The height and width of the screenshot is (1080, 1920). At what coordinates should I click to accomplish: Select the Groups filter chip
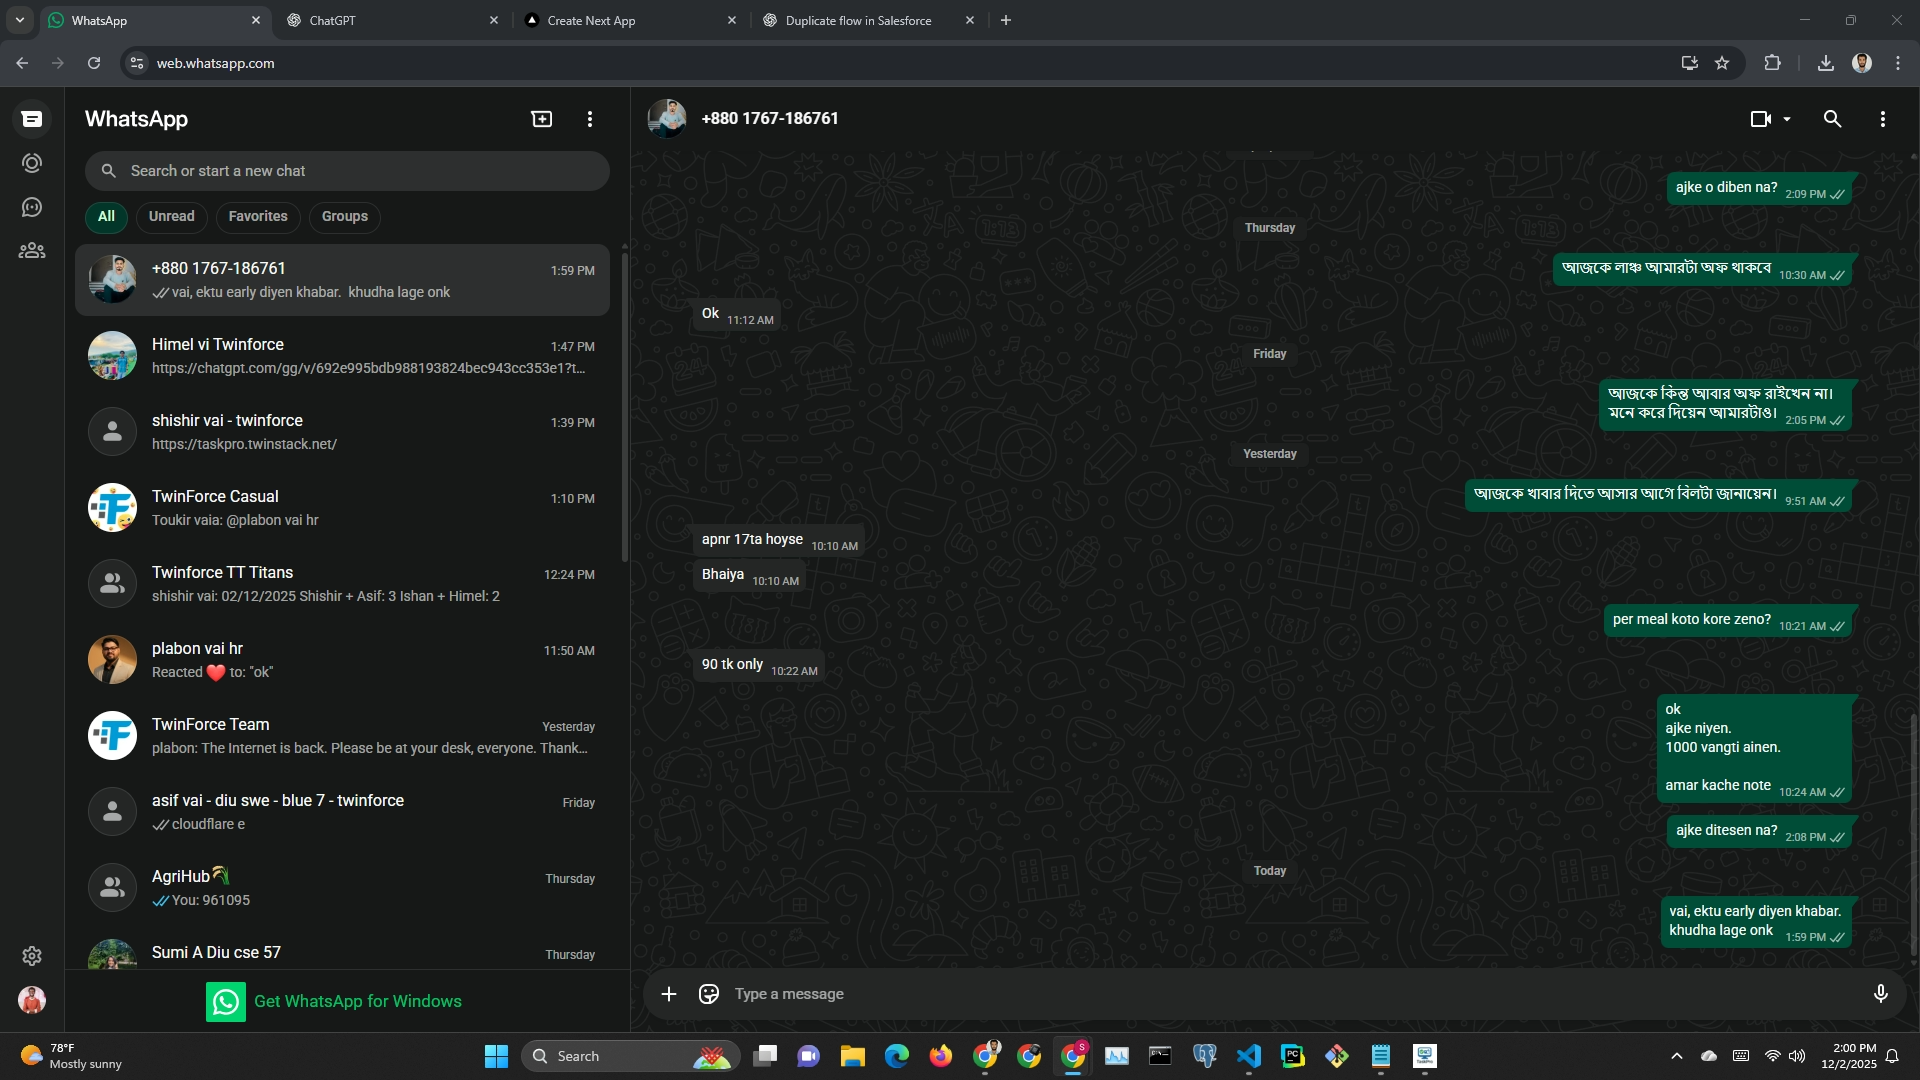pos(345,216)
